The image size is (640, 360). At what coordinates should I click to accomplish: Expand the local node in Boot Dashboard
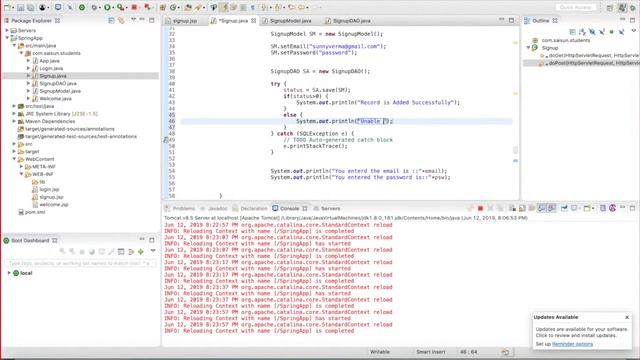[x=9, y=273]
